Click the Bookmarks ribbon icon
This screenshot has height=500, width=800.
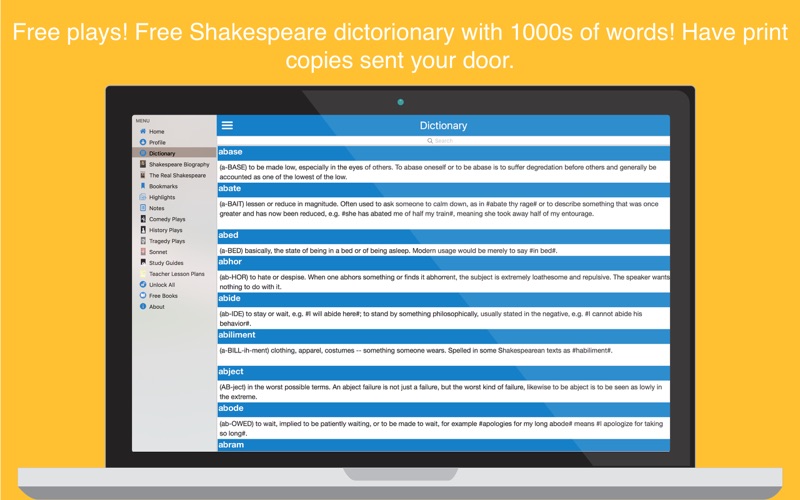pyautogui.click(x=143, y=186)
